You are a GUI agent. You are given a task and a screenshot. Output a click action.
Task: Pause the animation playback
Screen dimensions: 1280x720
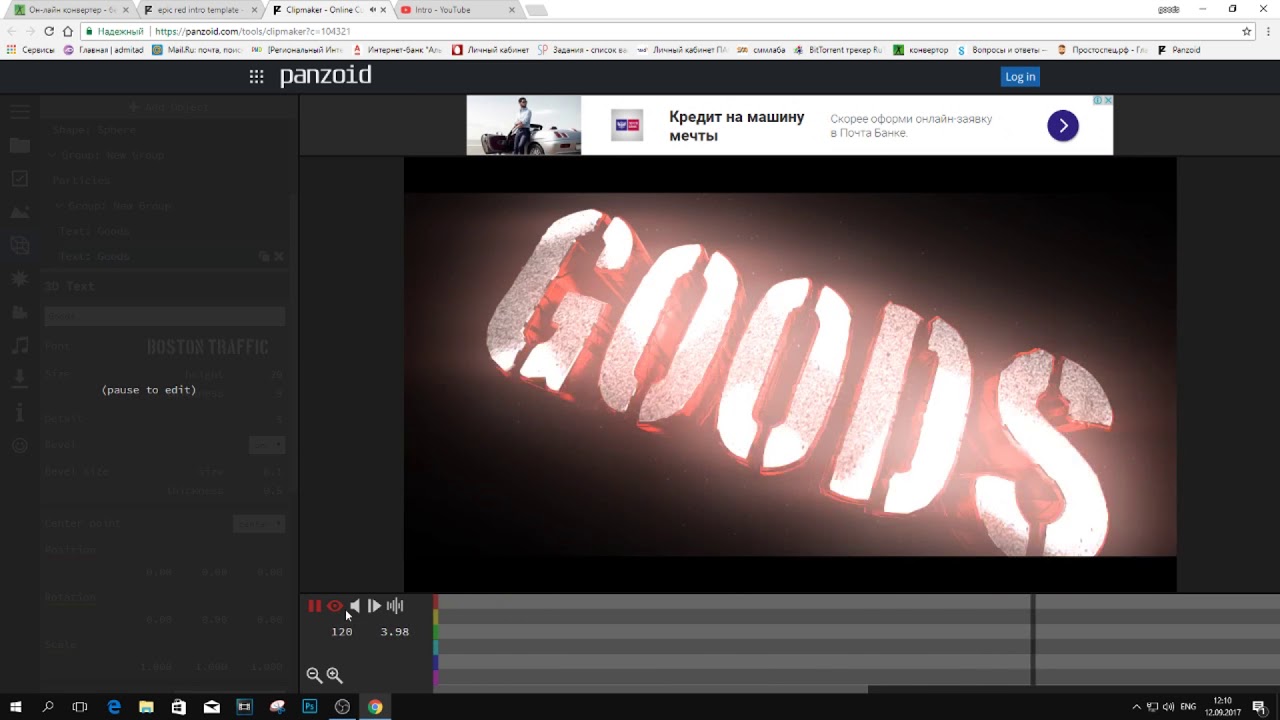coord(314,606)
